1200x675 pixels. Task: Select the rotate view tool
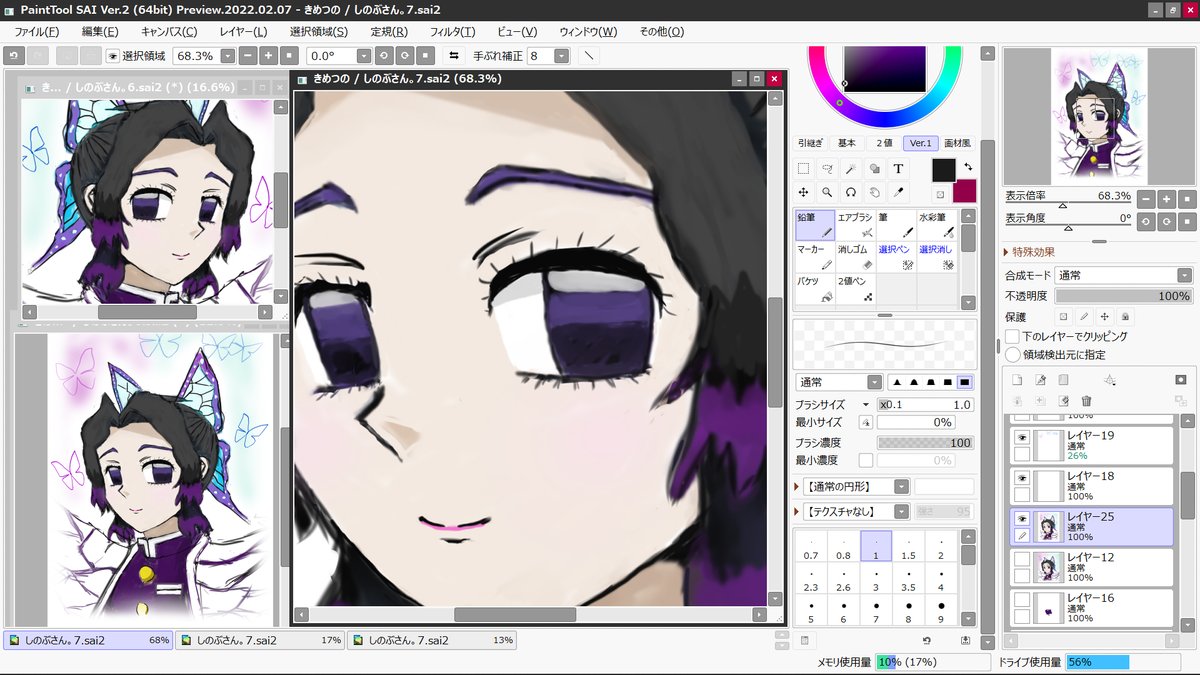[851, 192]
